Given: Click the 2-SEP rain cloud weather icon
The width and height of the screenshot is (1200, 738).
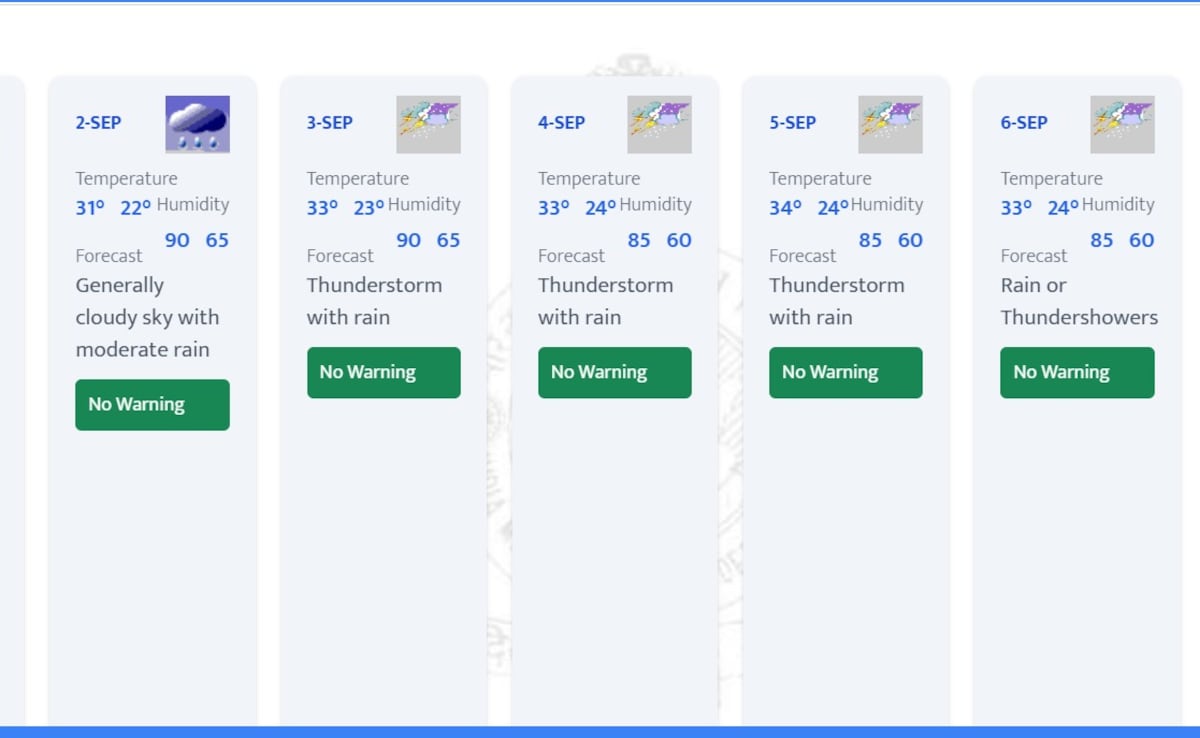Looking at the screenshot, I should coord(197,124).
